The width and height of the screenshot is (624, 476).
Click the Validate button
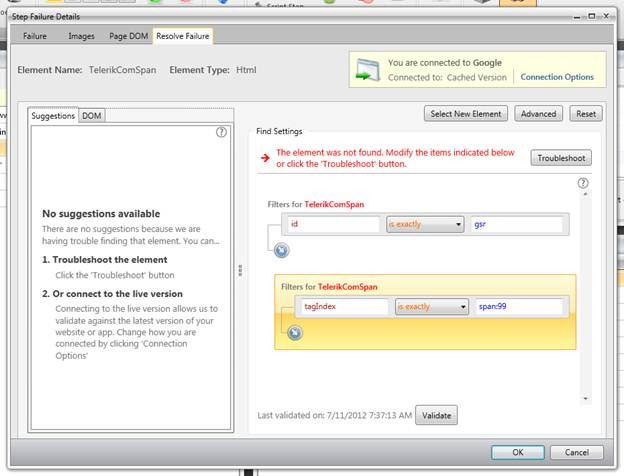pos(436,415)
